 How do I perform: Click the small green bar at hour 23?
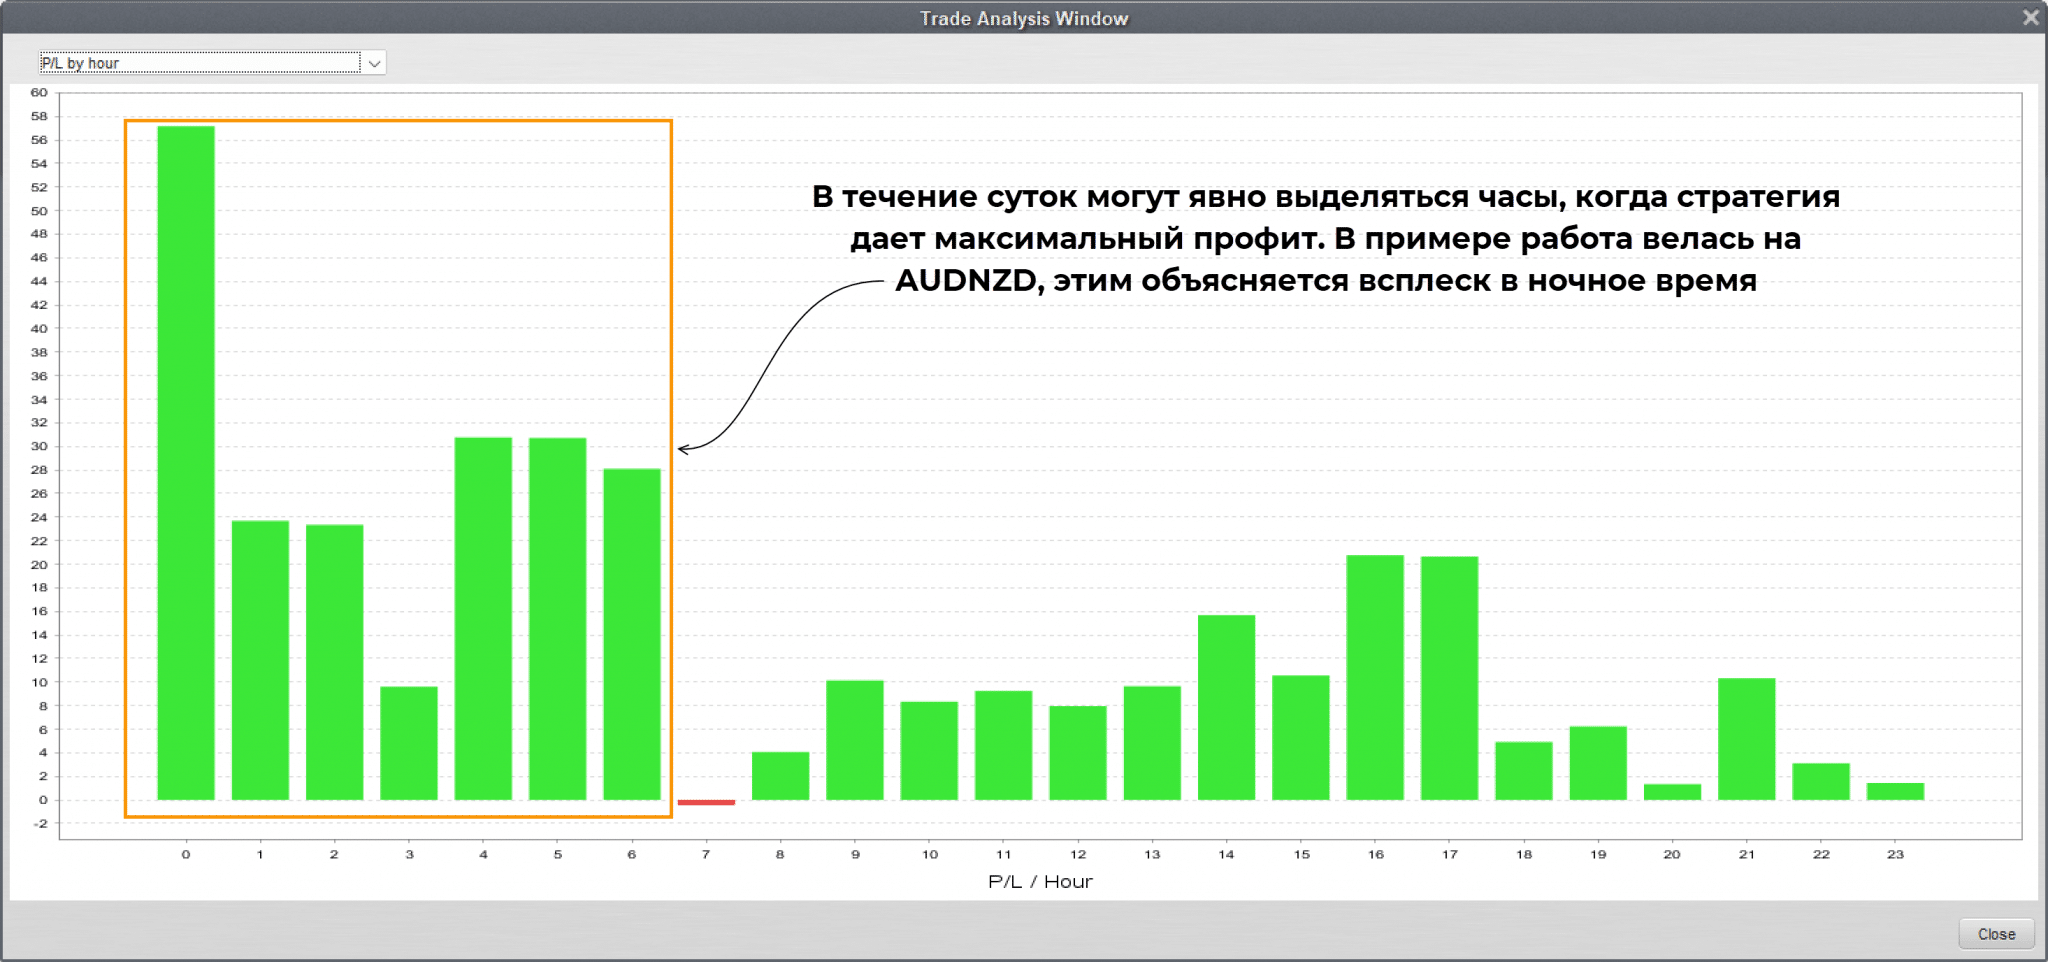tap(1895, 791)
